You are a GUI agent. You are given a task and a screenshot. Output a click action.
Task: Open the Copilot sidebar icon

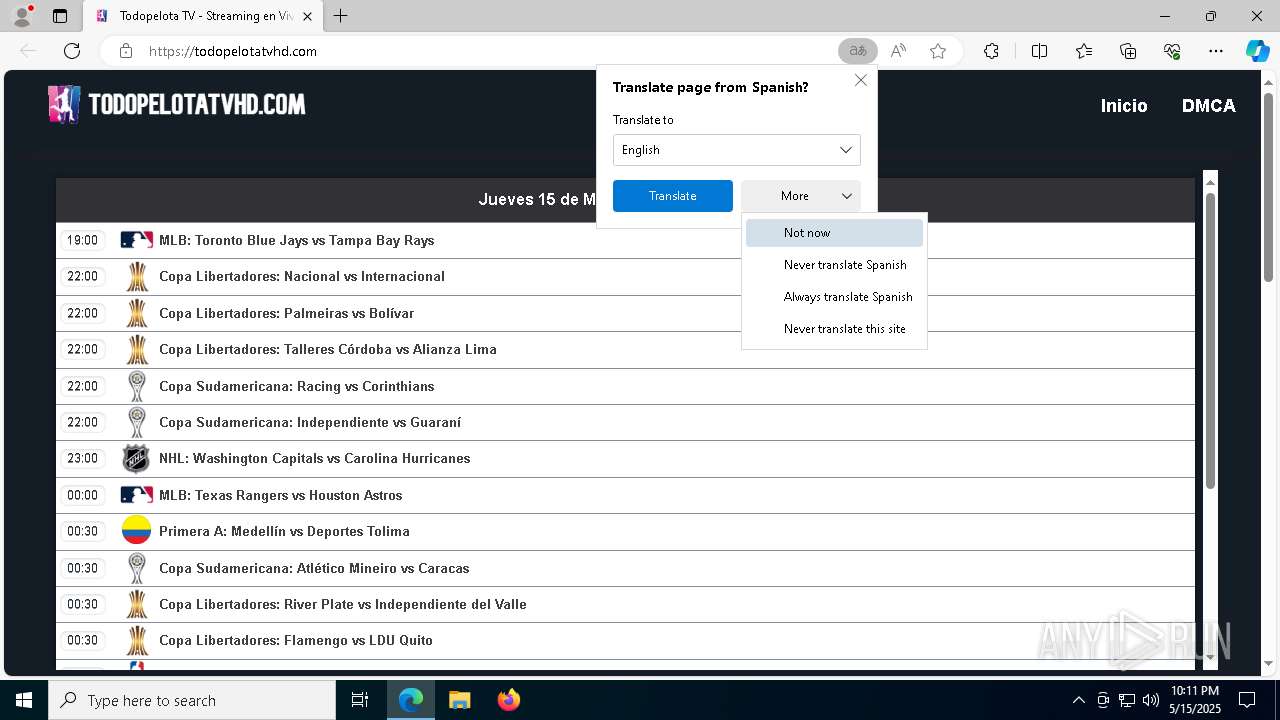pyautogui.click(x=1257, y=51)
